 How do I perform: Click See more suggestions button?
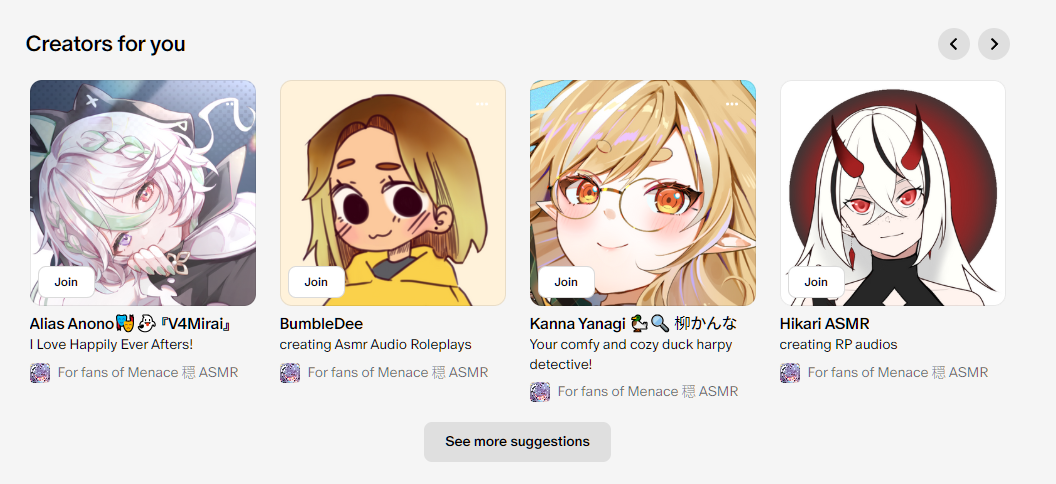click(x=517, y=442)
